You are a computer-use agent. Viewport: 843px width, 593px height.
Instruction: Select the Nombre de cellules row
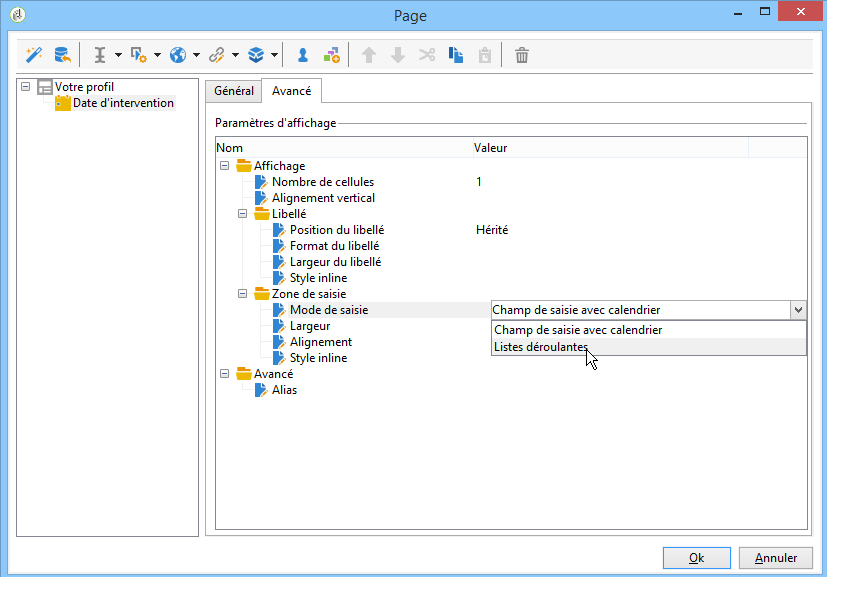(323, 182)
